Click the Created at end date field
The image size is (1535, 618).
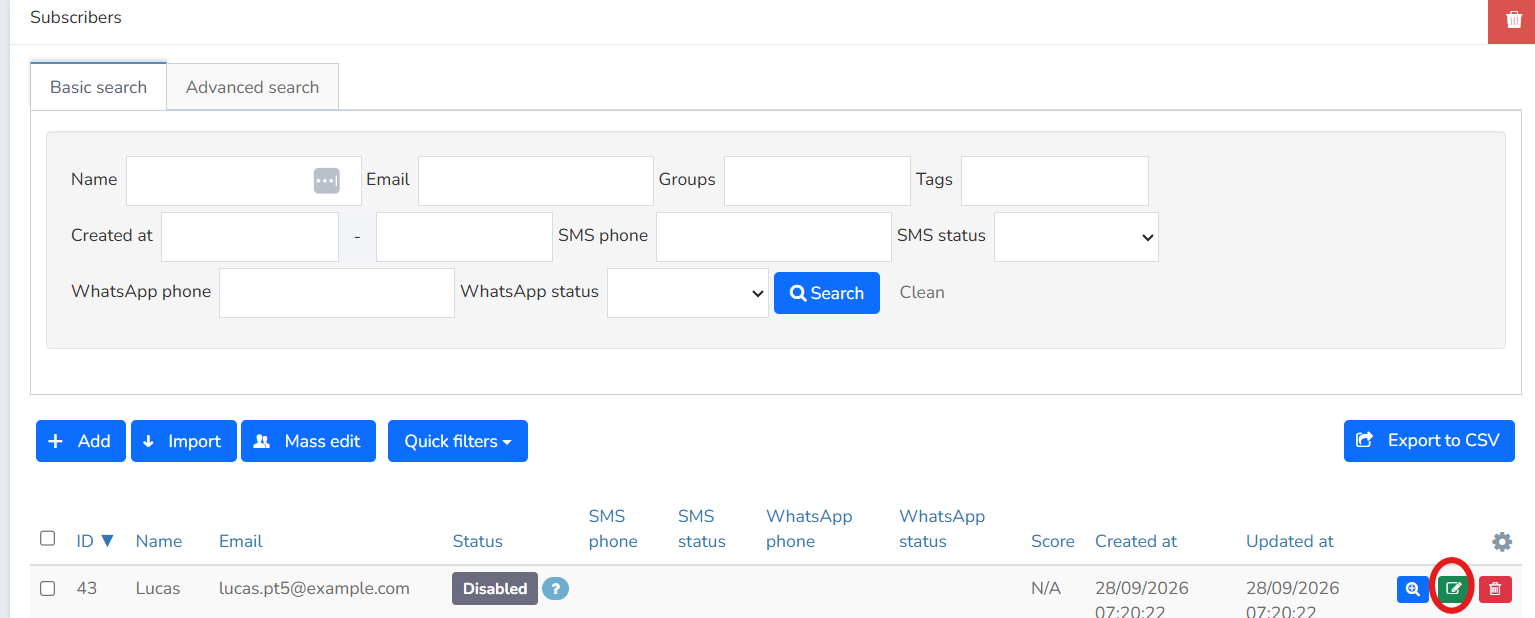tap(464, 236)
